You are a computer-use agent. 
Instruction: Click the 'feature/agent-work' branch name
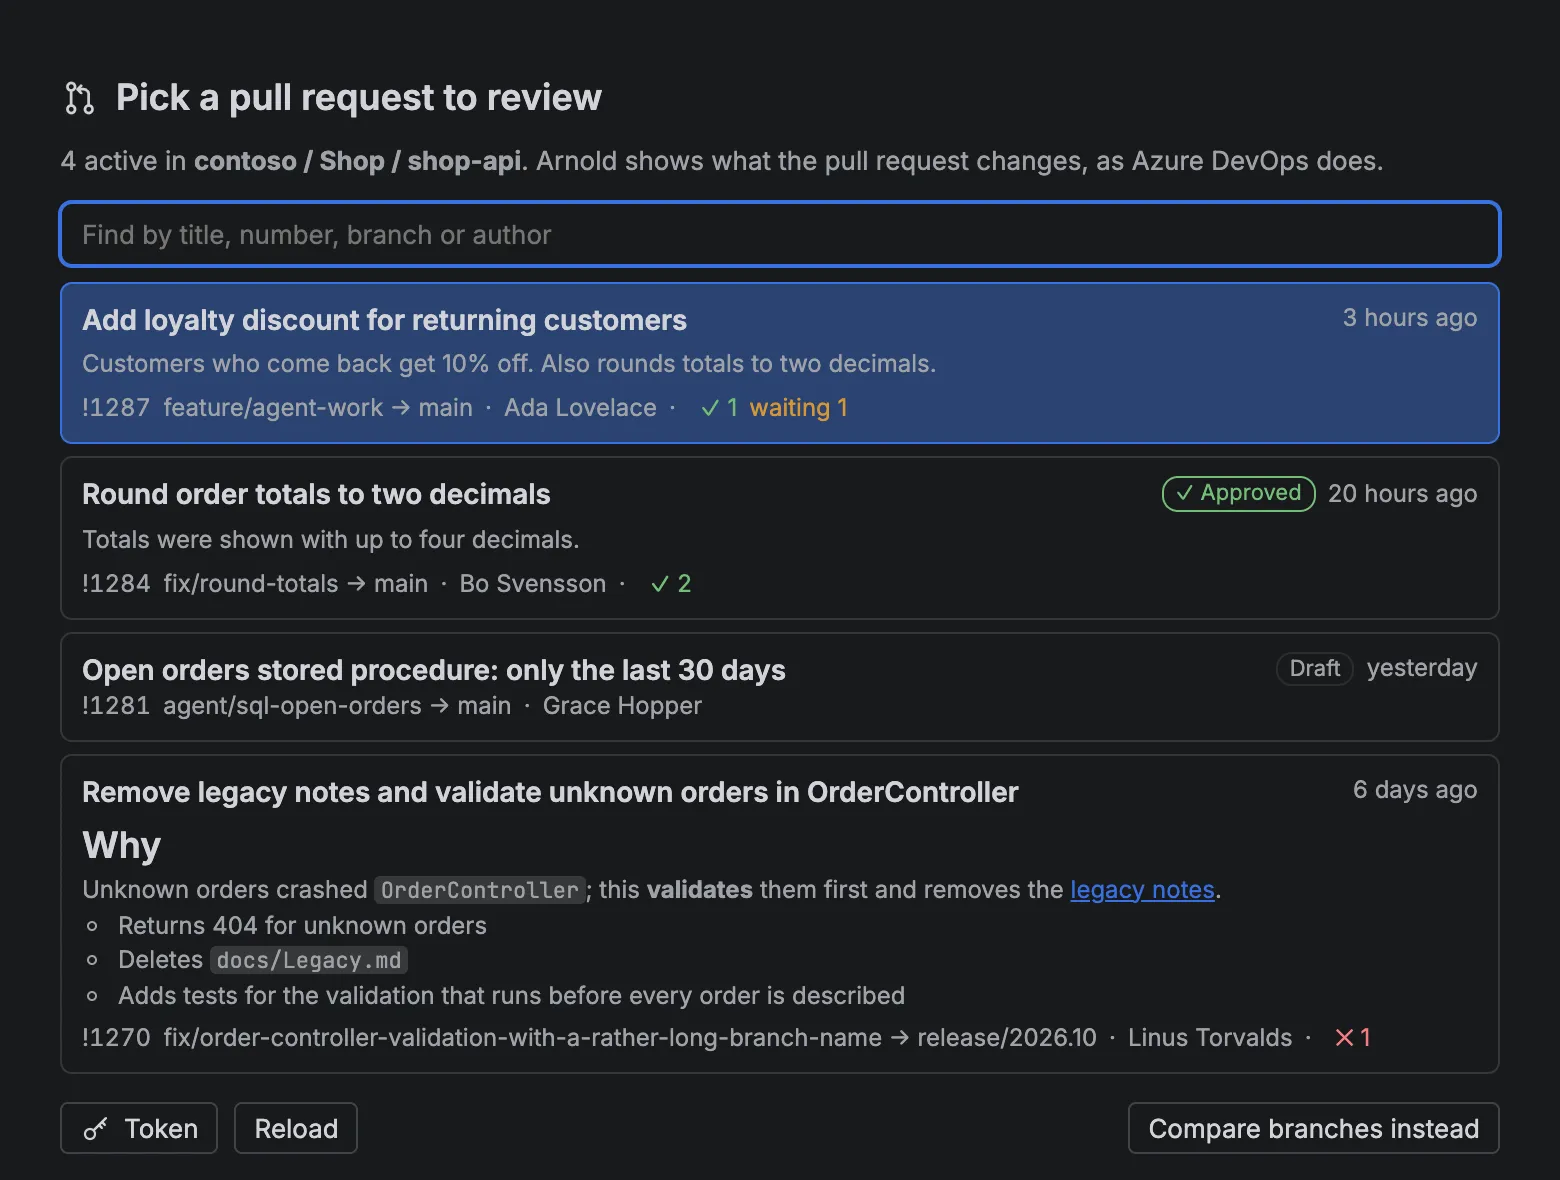273,408
